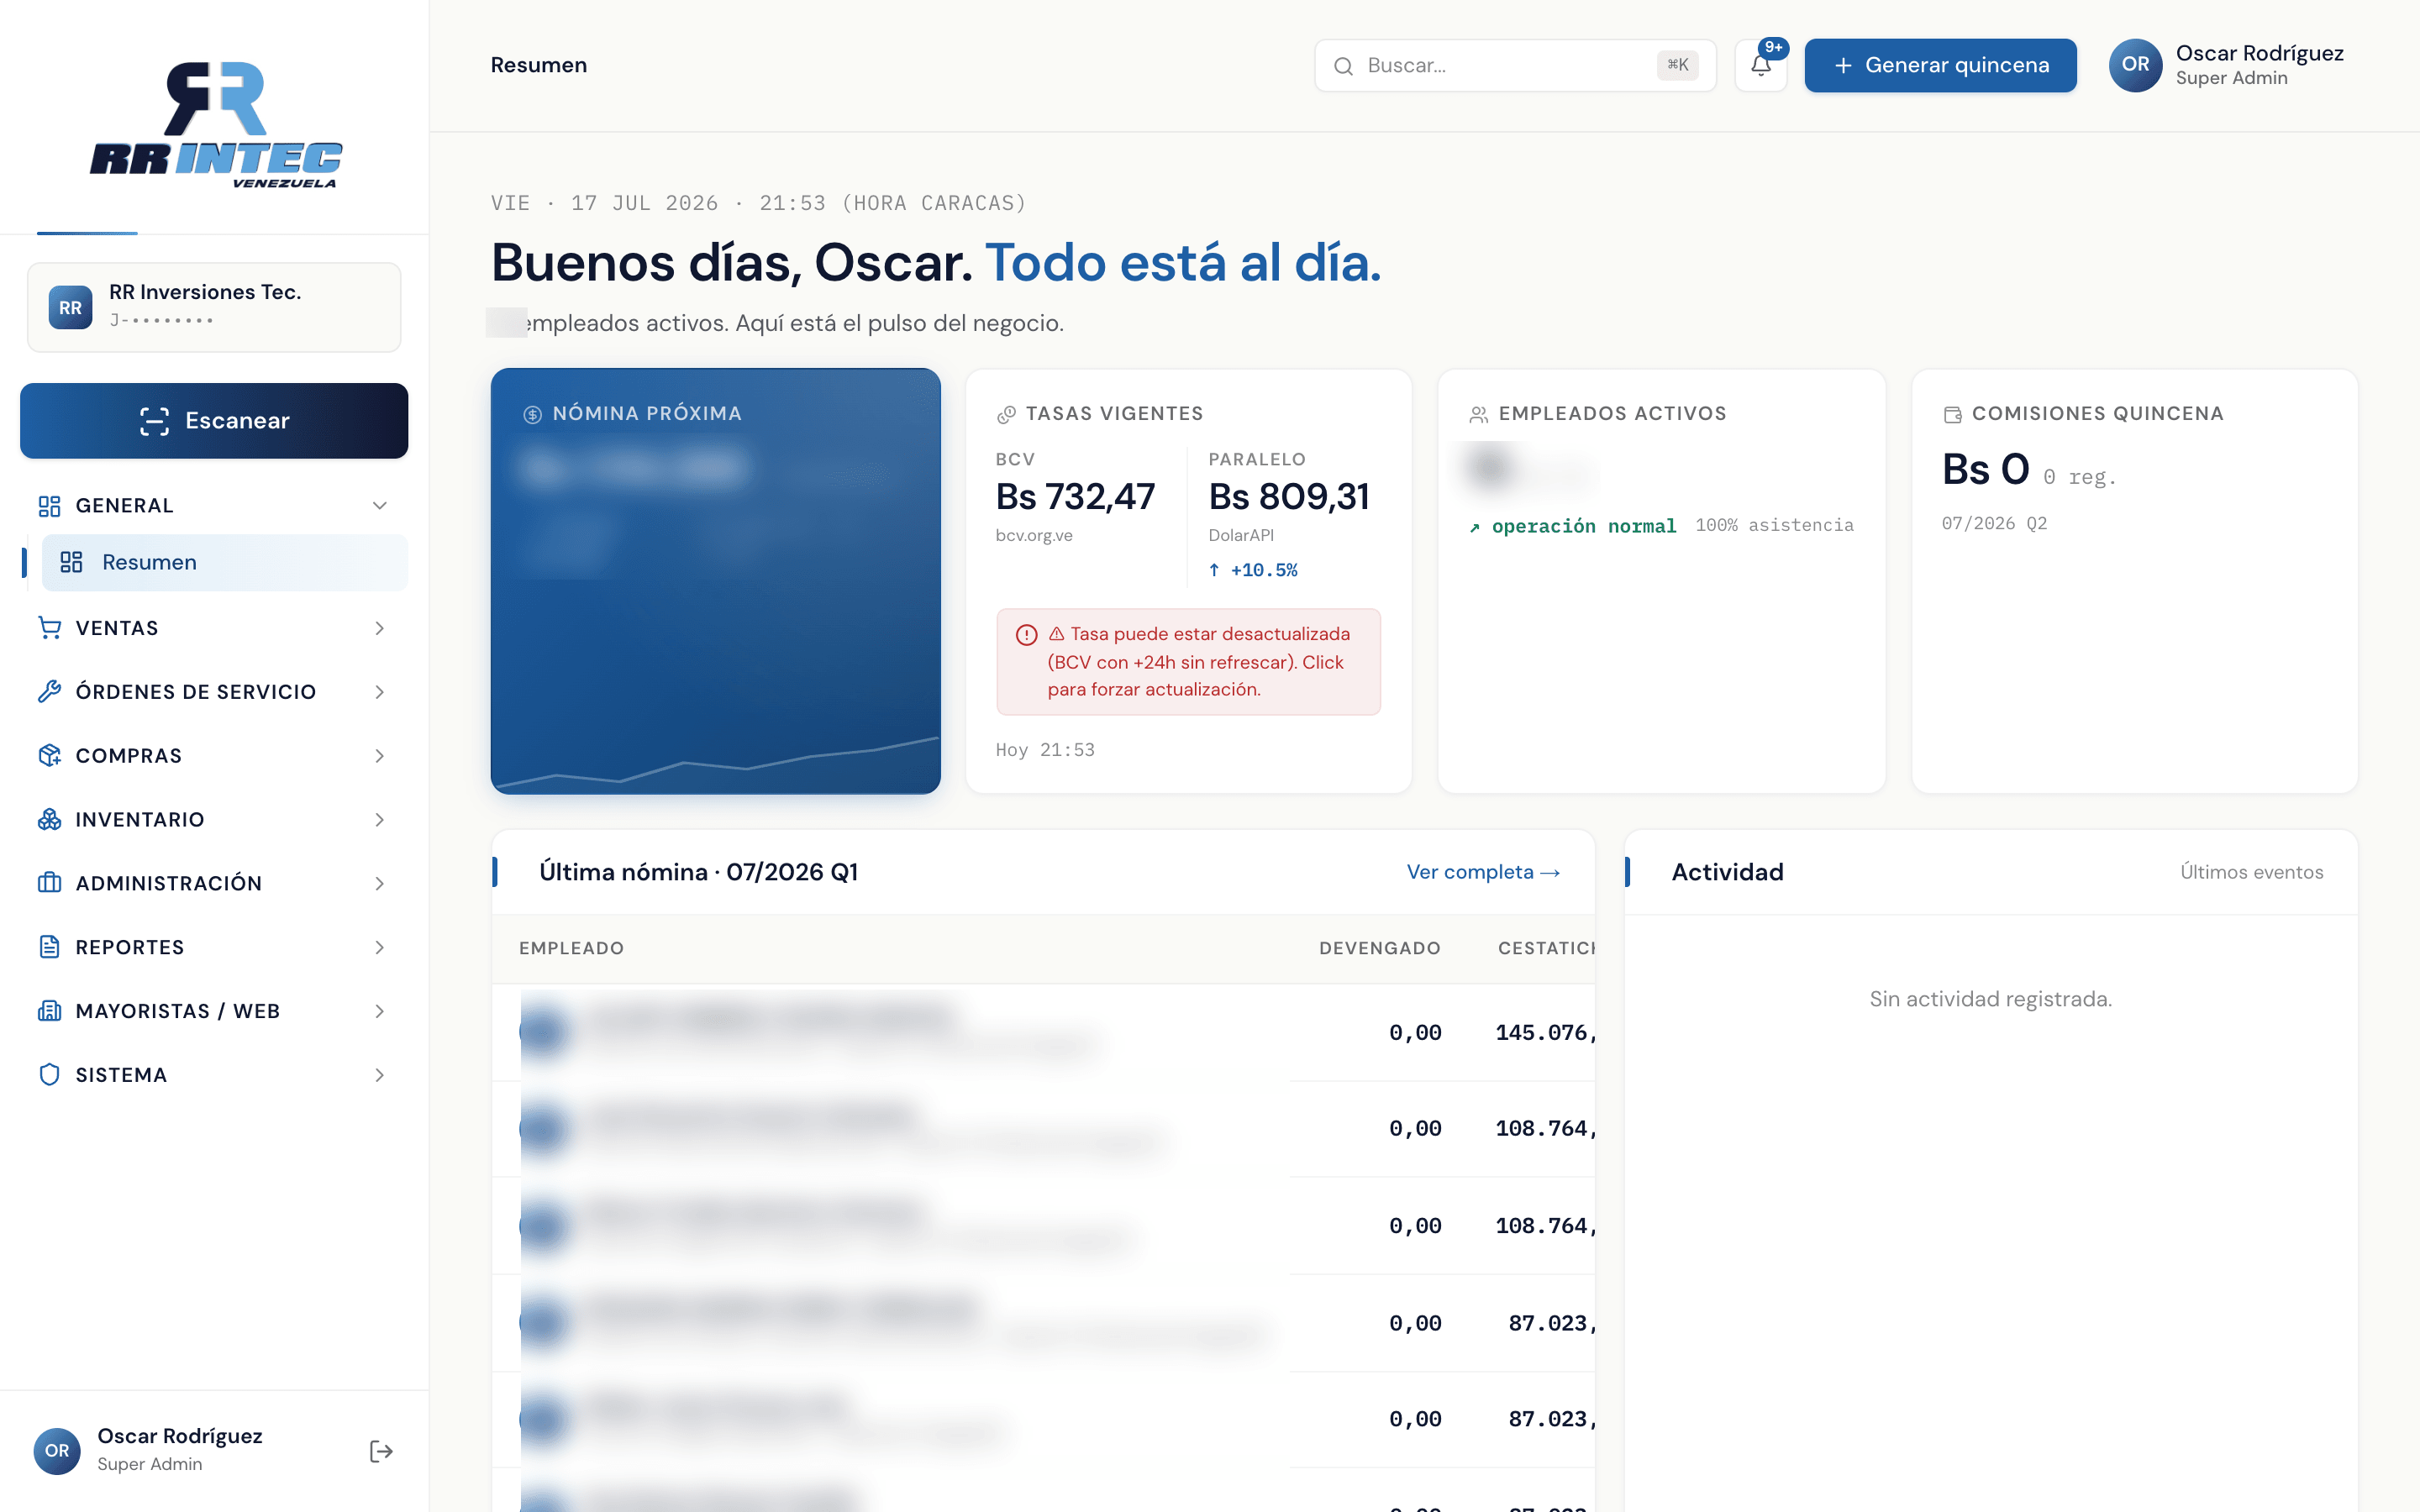2420x1512 pixels.
Task: Click the Mayoristas / Web building icon
Action: 49,1011
